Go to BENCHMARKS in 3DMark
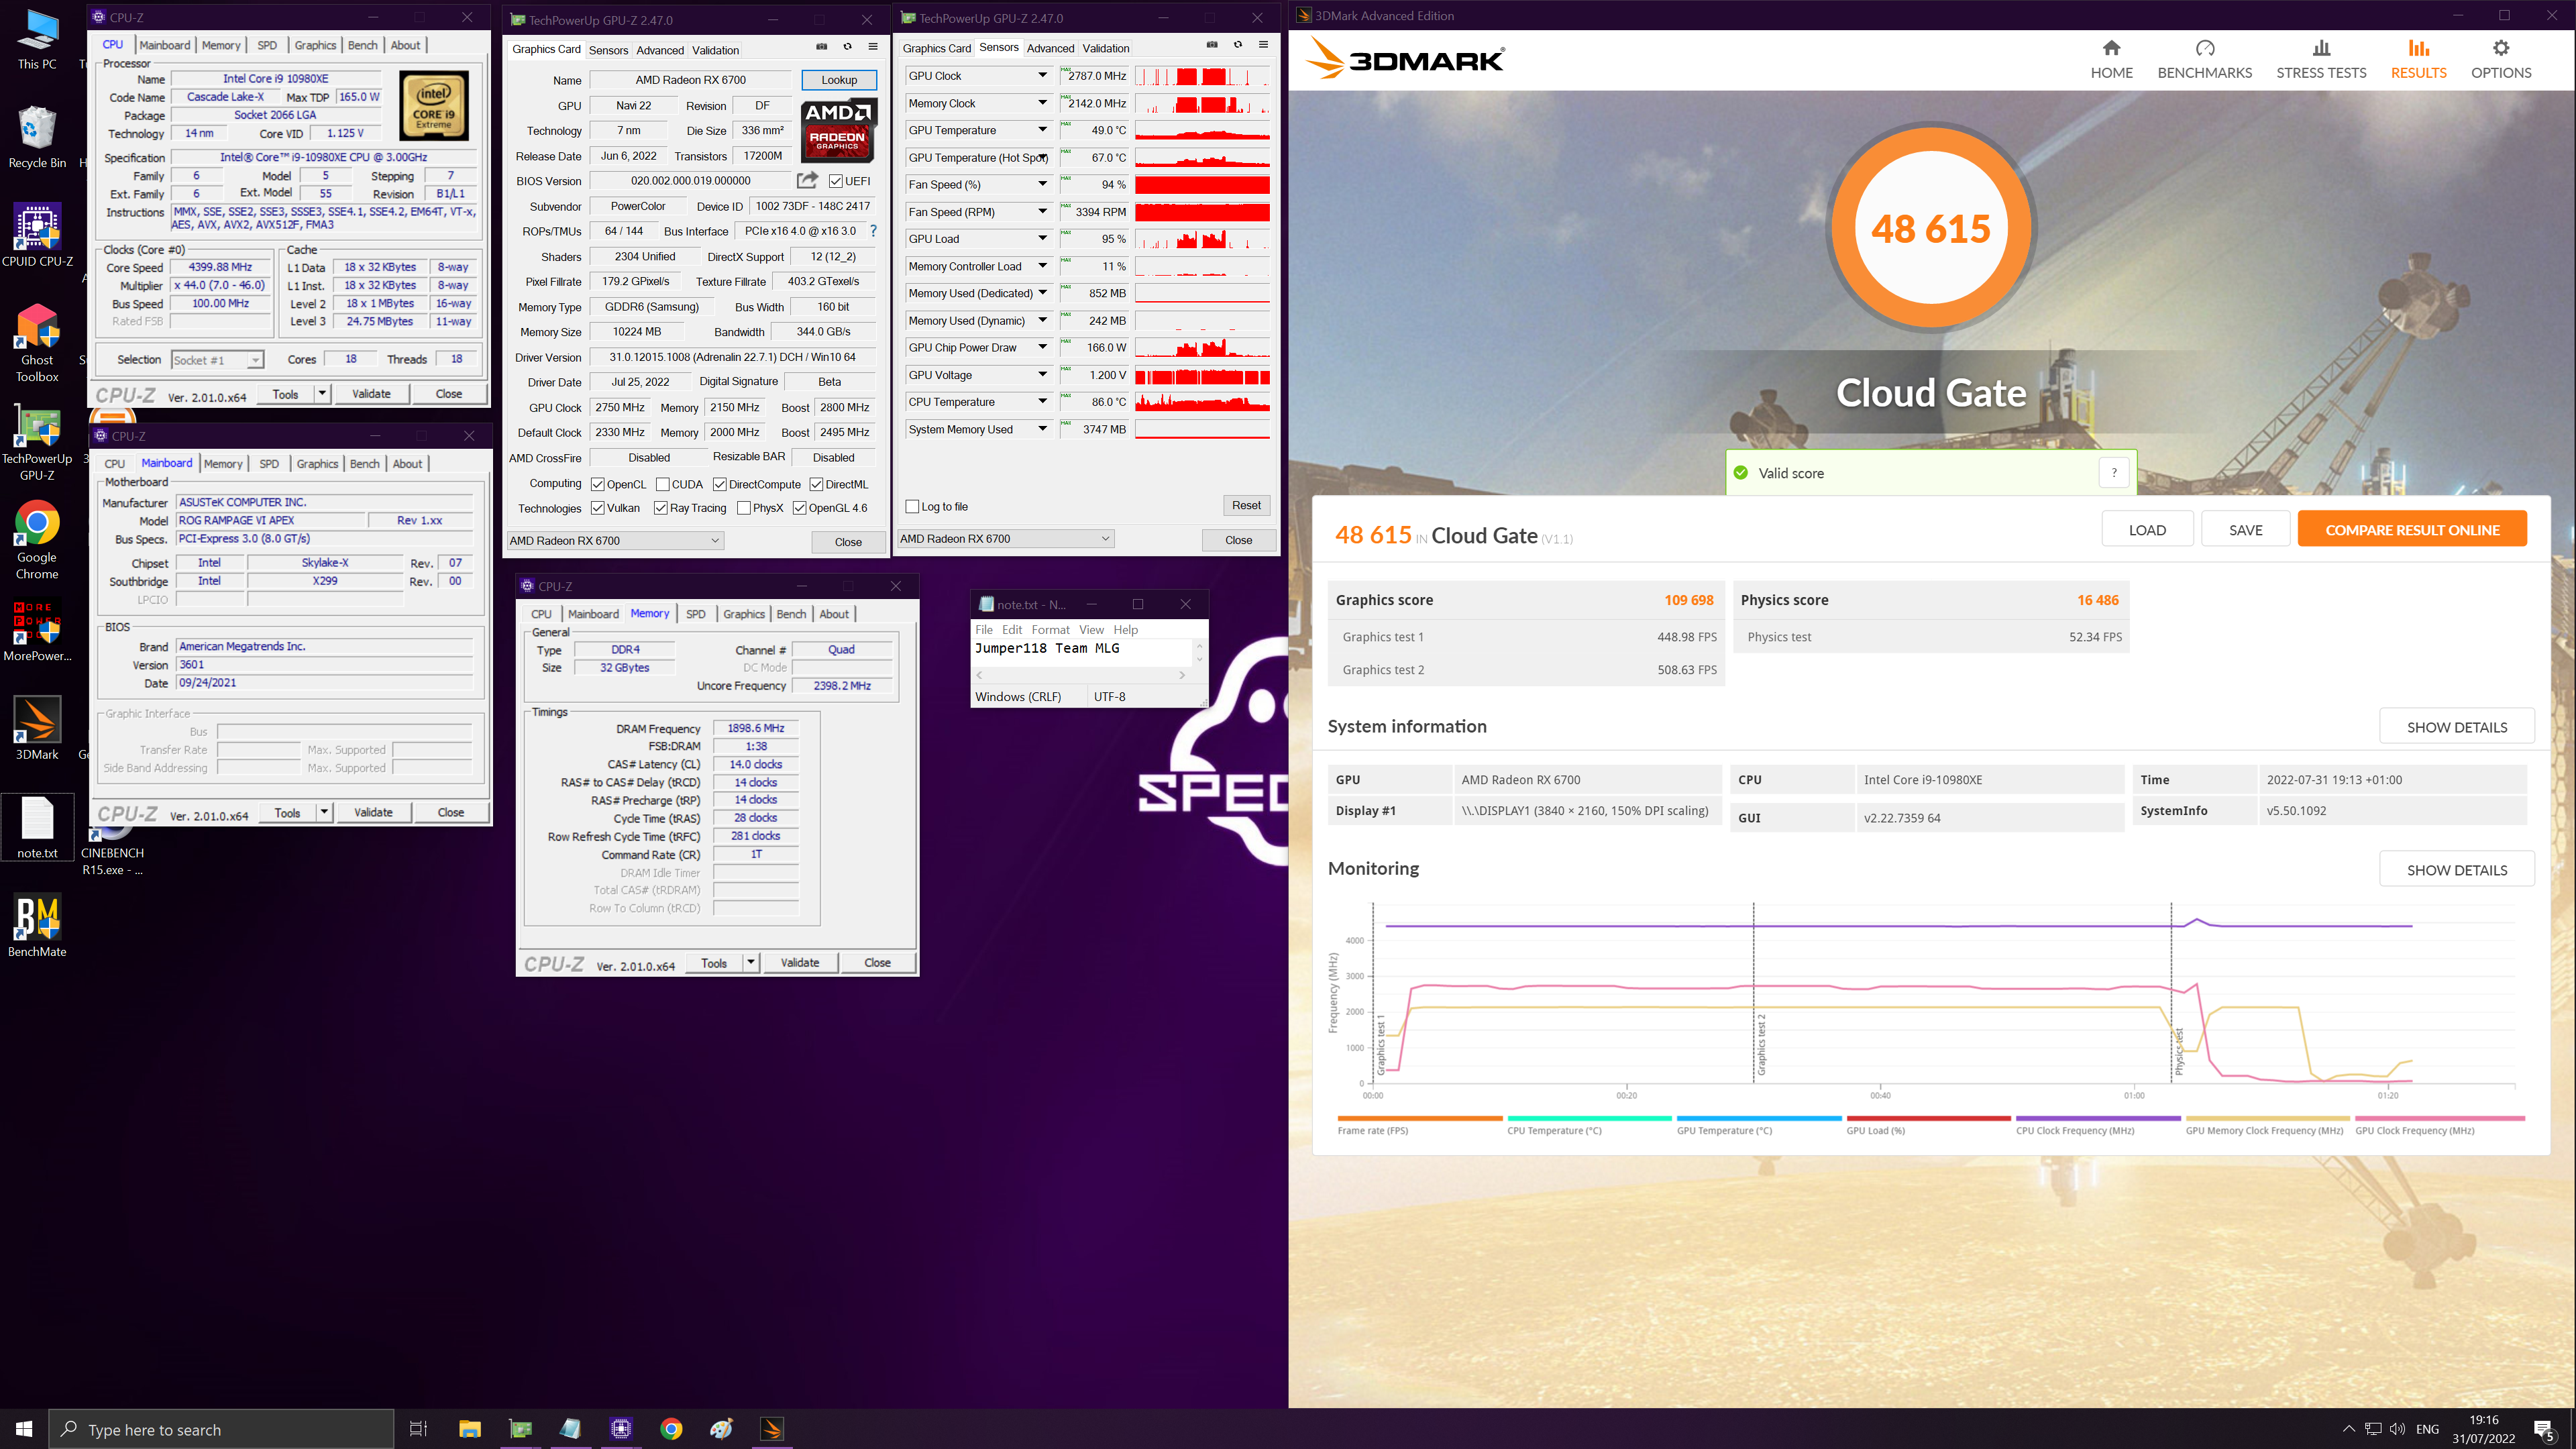Viewport: 2576px width, 1449px height. [2204, 60]
